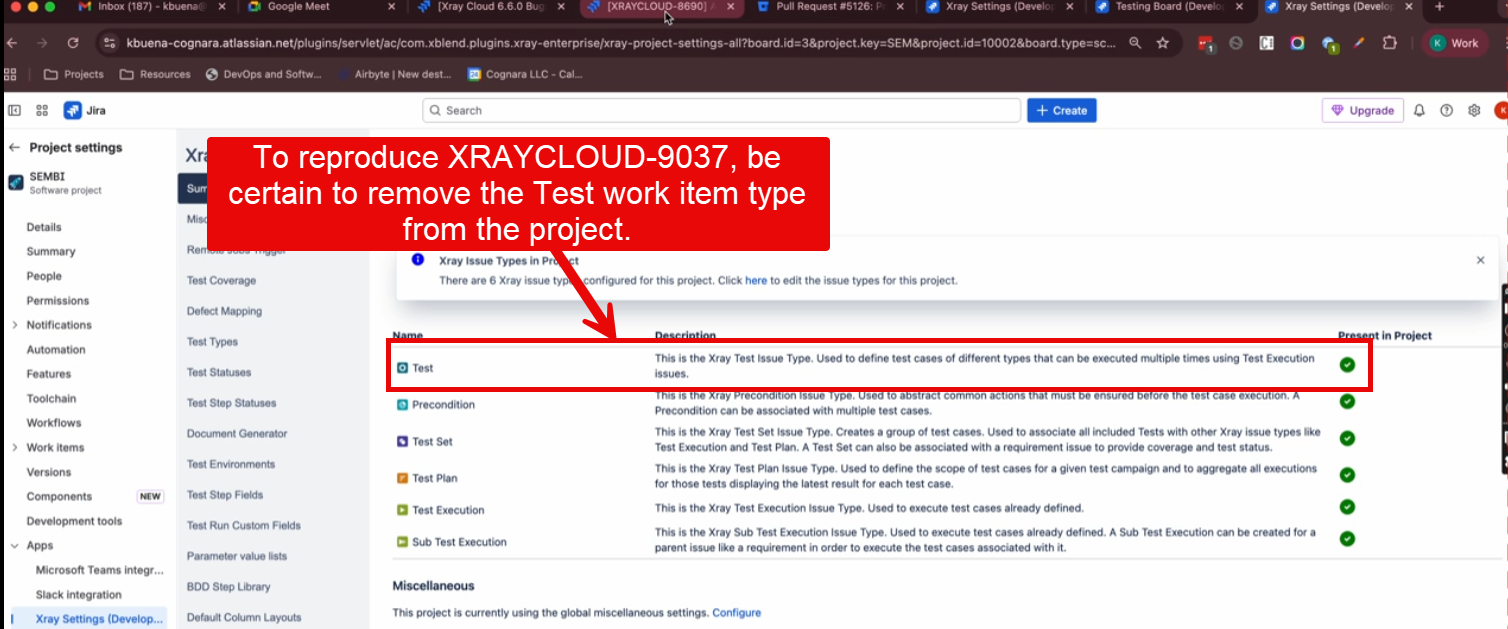Bookmark page with the star icon
The height and width of the screenshot is (629, 1508).
[1163, 44]
